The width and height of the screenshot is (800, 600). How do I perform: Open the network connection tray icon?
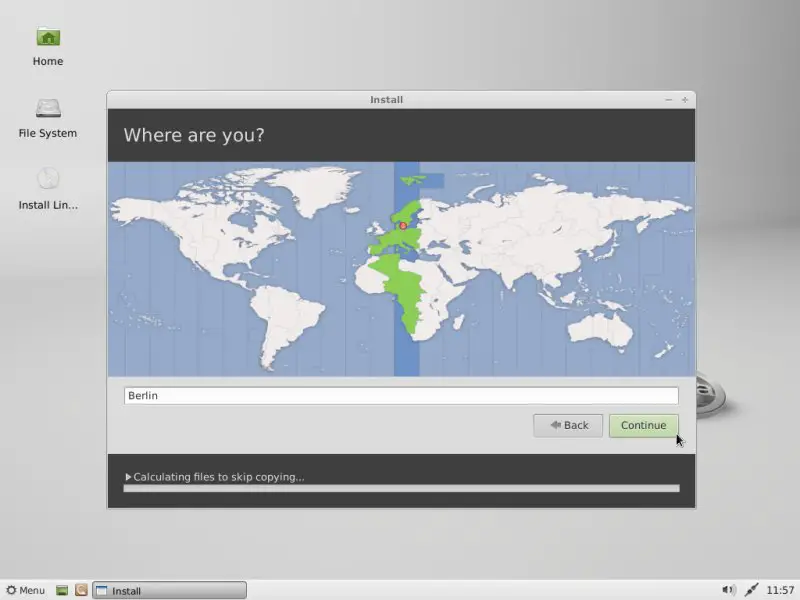[x=751, y=590]
